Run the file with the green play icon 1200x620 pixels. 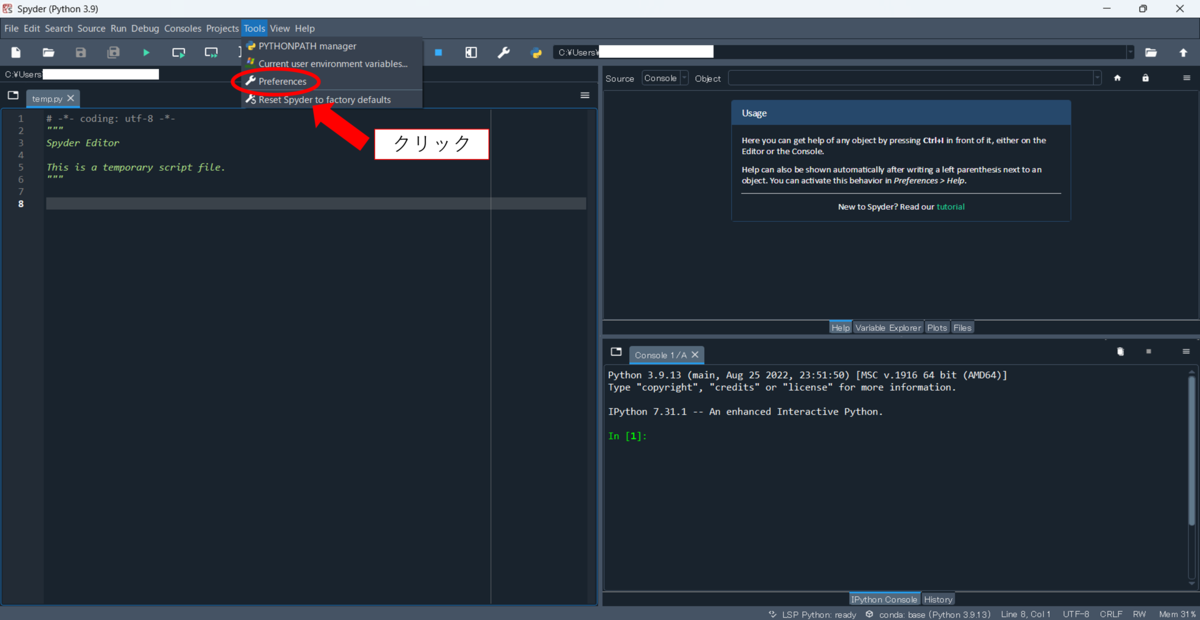pos(146,52)
